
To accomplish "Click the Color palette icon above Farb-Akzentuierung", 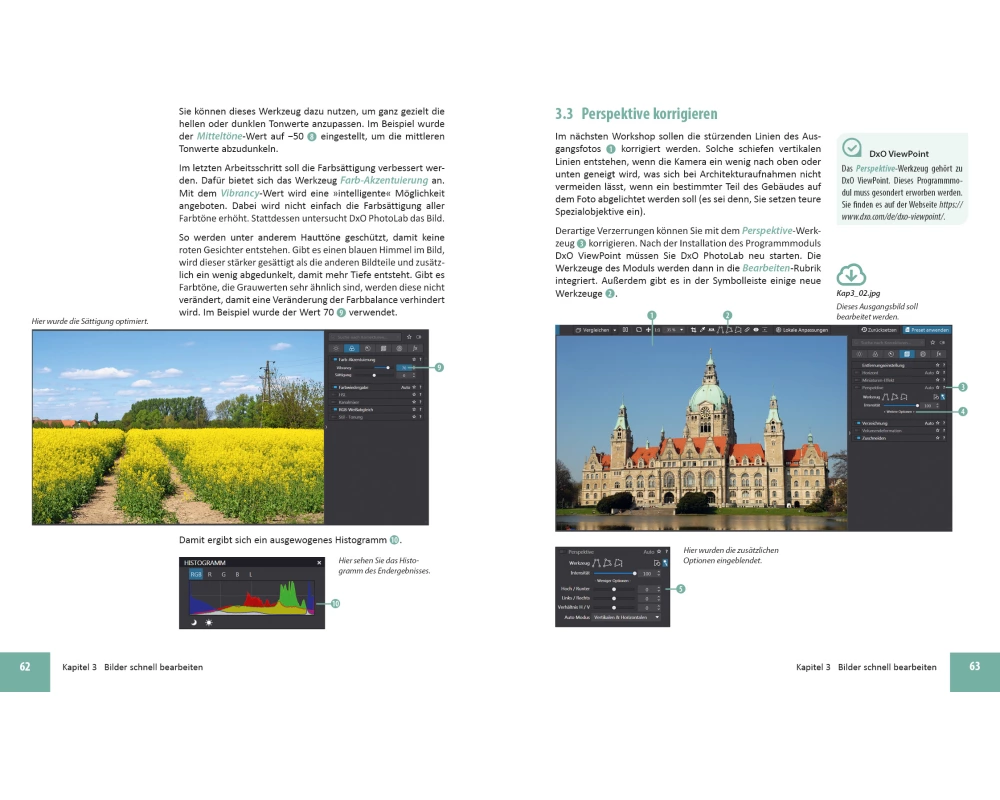I will click(352, 348).
